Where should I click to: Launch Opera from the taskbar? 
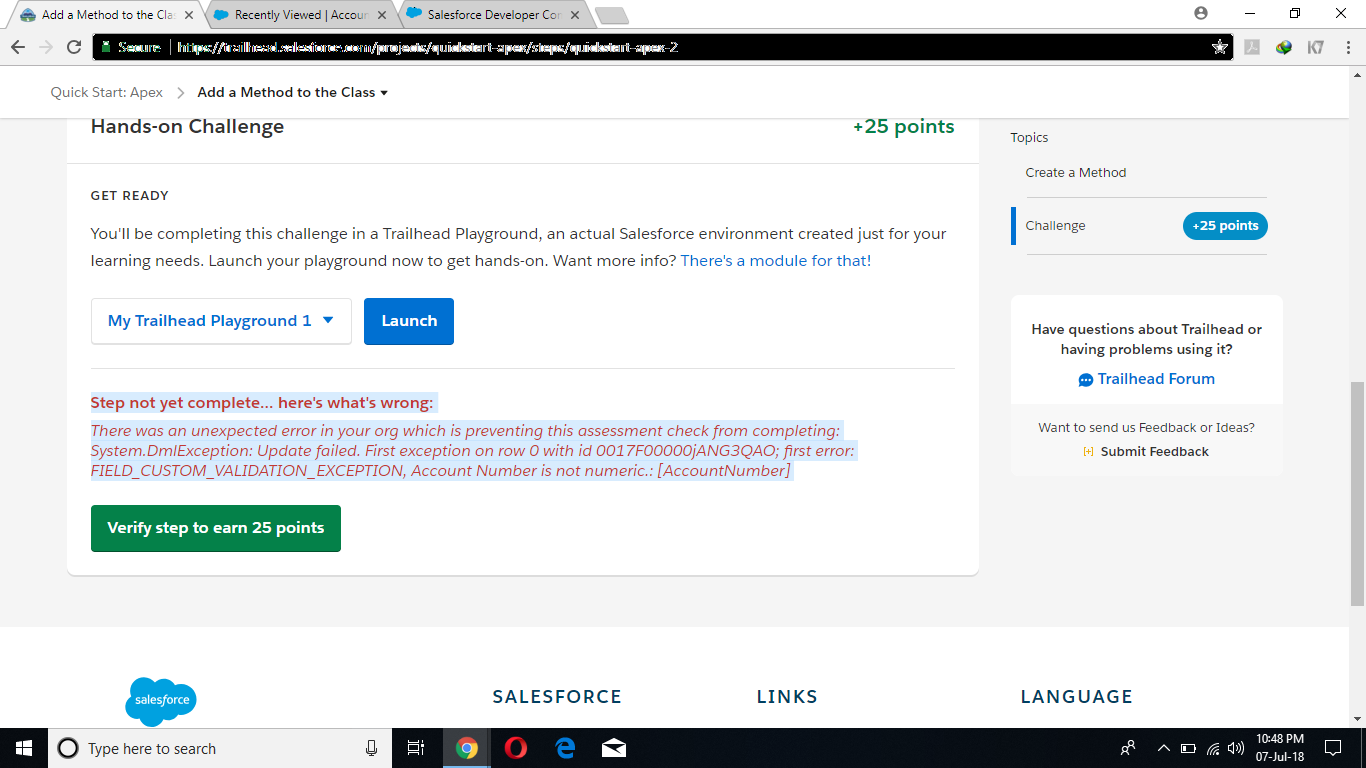tap(516, 748)
